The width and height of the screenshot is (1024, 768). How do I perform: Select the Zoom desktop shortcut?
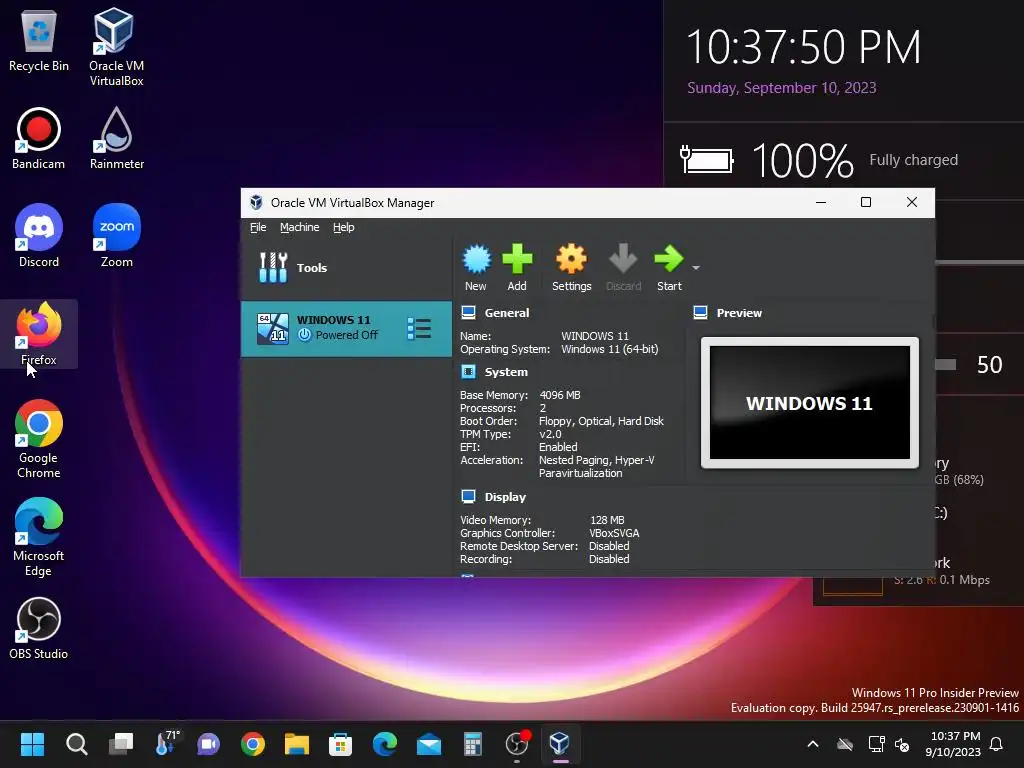pos(116,236)
